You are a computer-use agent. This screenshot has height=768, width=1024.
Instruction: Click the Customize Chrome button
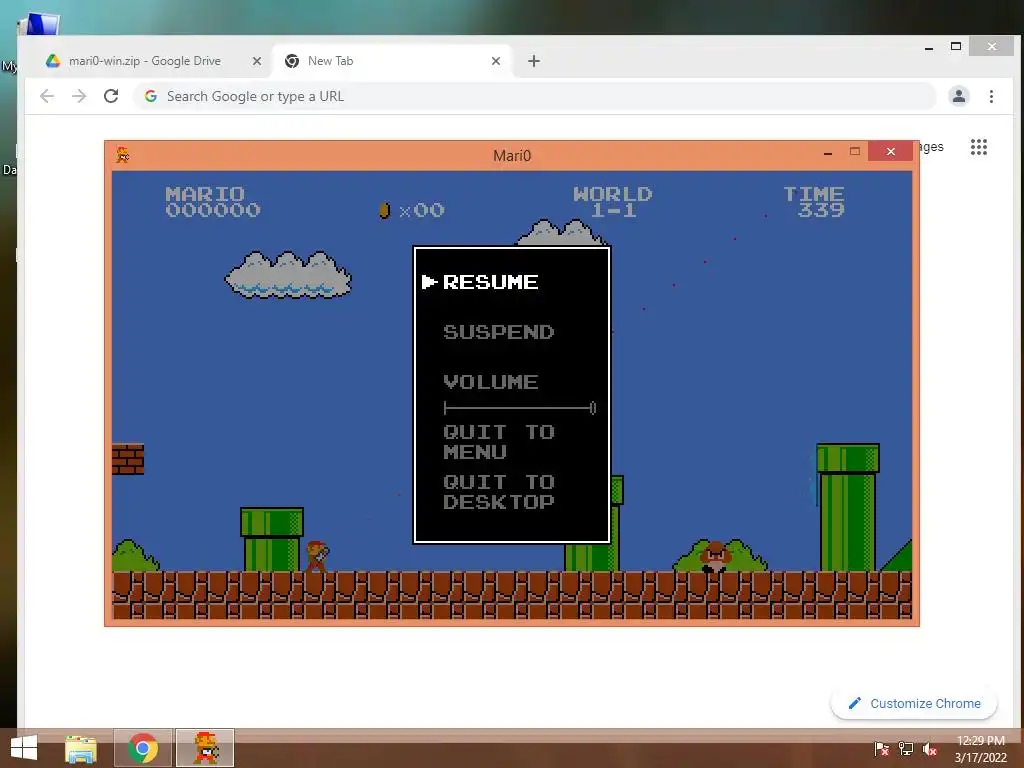coord(914,703)
